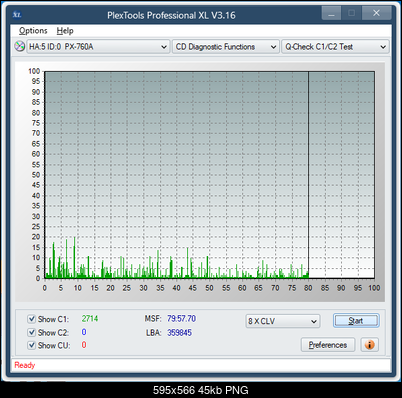The height and width of the screenshot is (398, 402).
Task: Click the vertical marker line at 80 minutes
Action: coord(308,175)
